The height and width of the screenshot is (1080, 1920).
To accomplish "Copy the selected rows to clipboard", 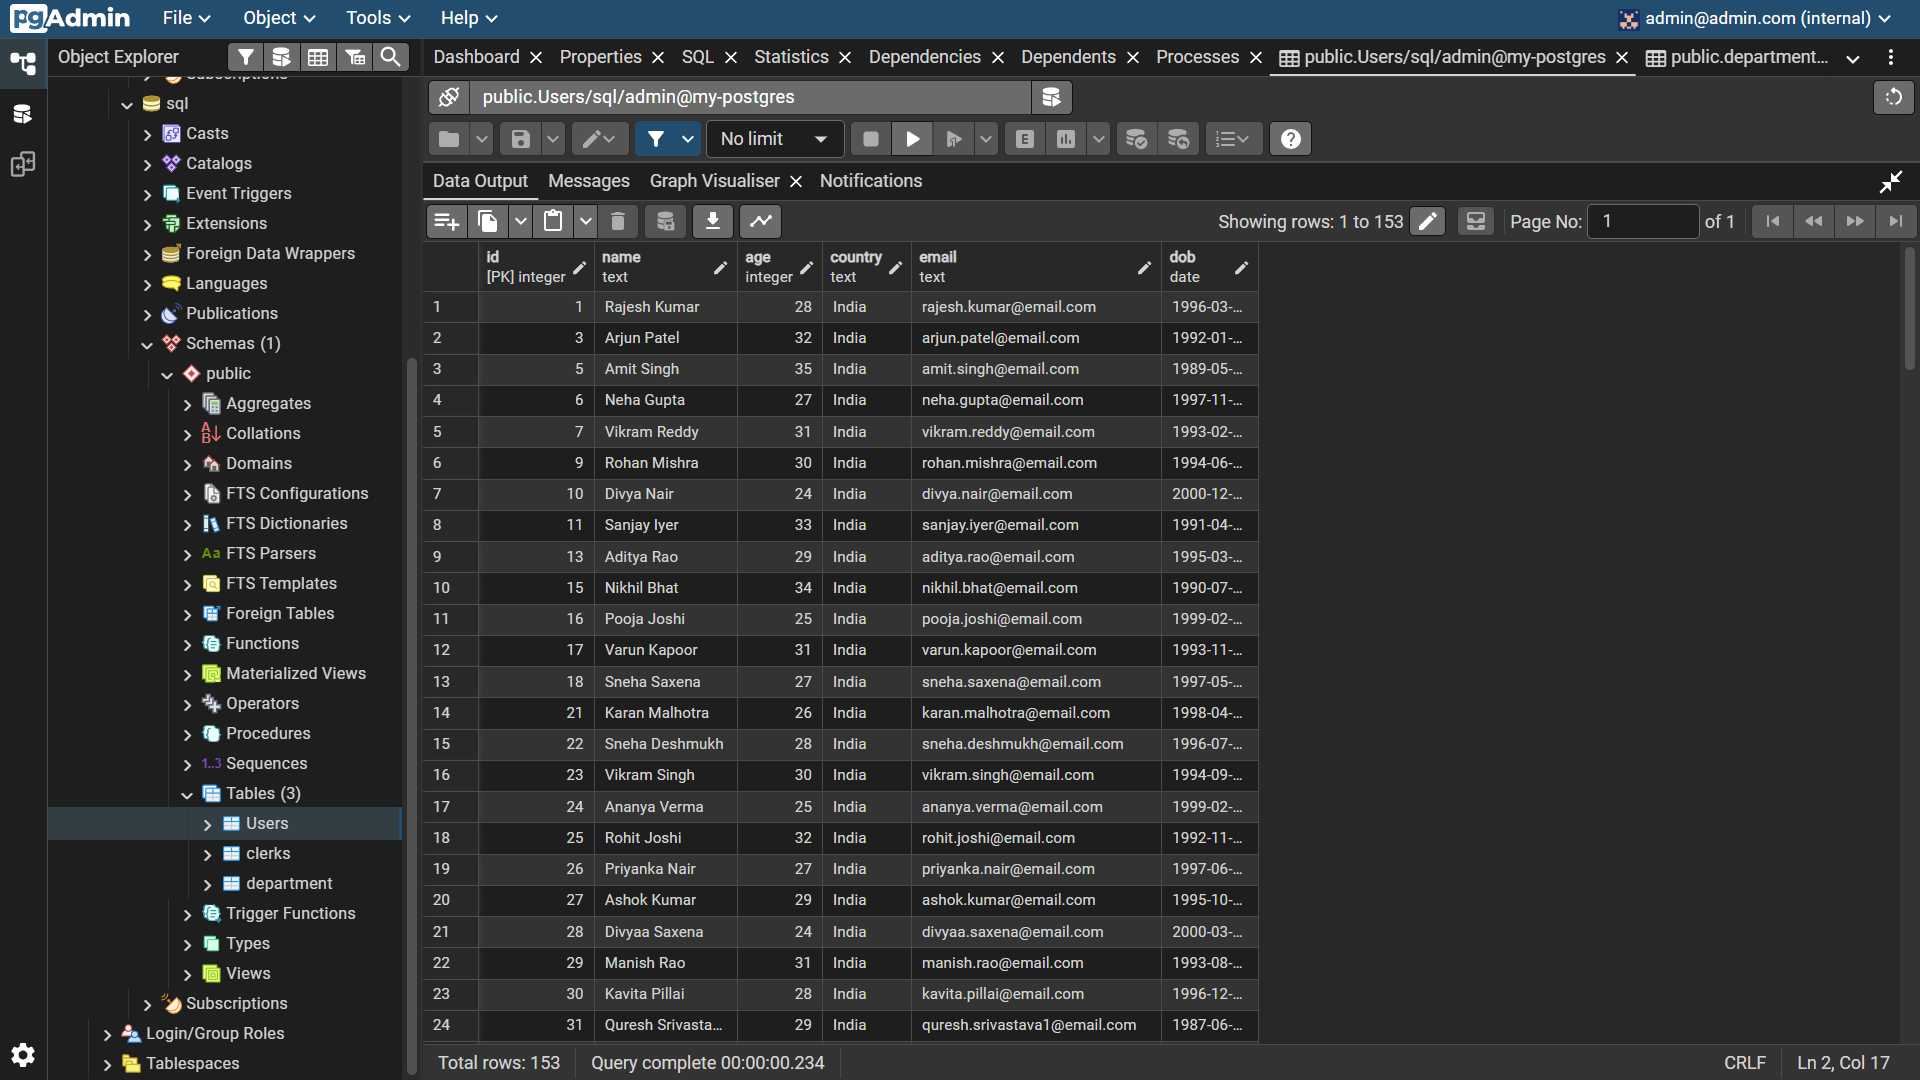I will coord(488,221).
